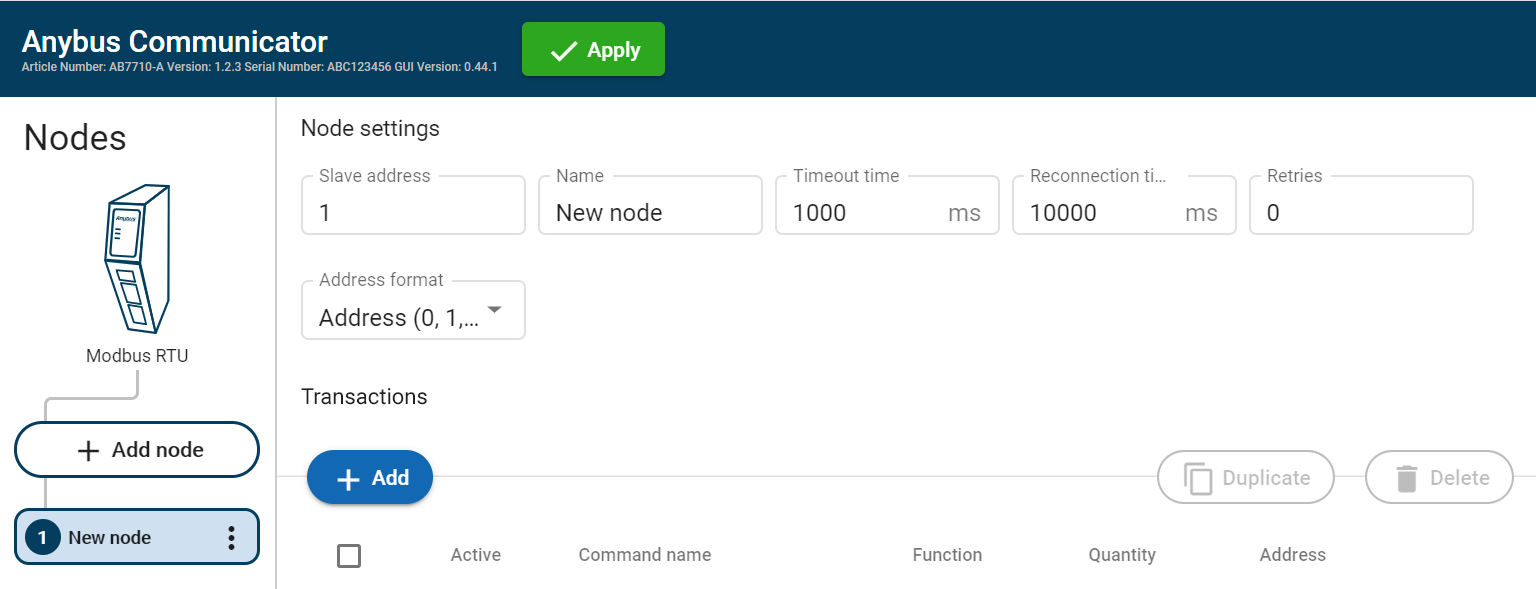Click the Duplicate transaction button
The width and height of the screenshot is (1536, 589).
tap(1245, 477)
